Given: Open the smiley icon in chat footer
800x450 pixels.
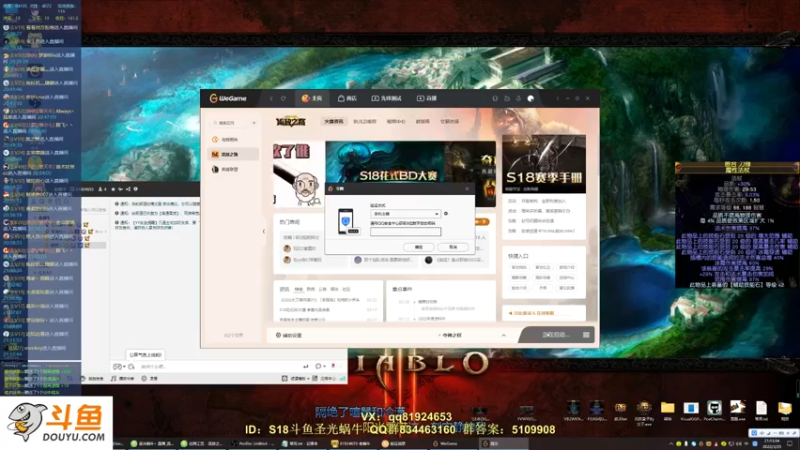Looking at the screenshot, I should (144, 379).
